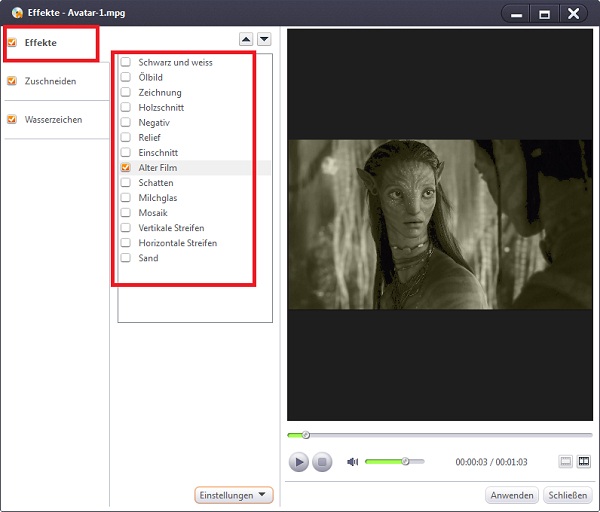Check the Sand effect box
This screenshot has height=512, width=600.
(x=126, y=258)
